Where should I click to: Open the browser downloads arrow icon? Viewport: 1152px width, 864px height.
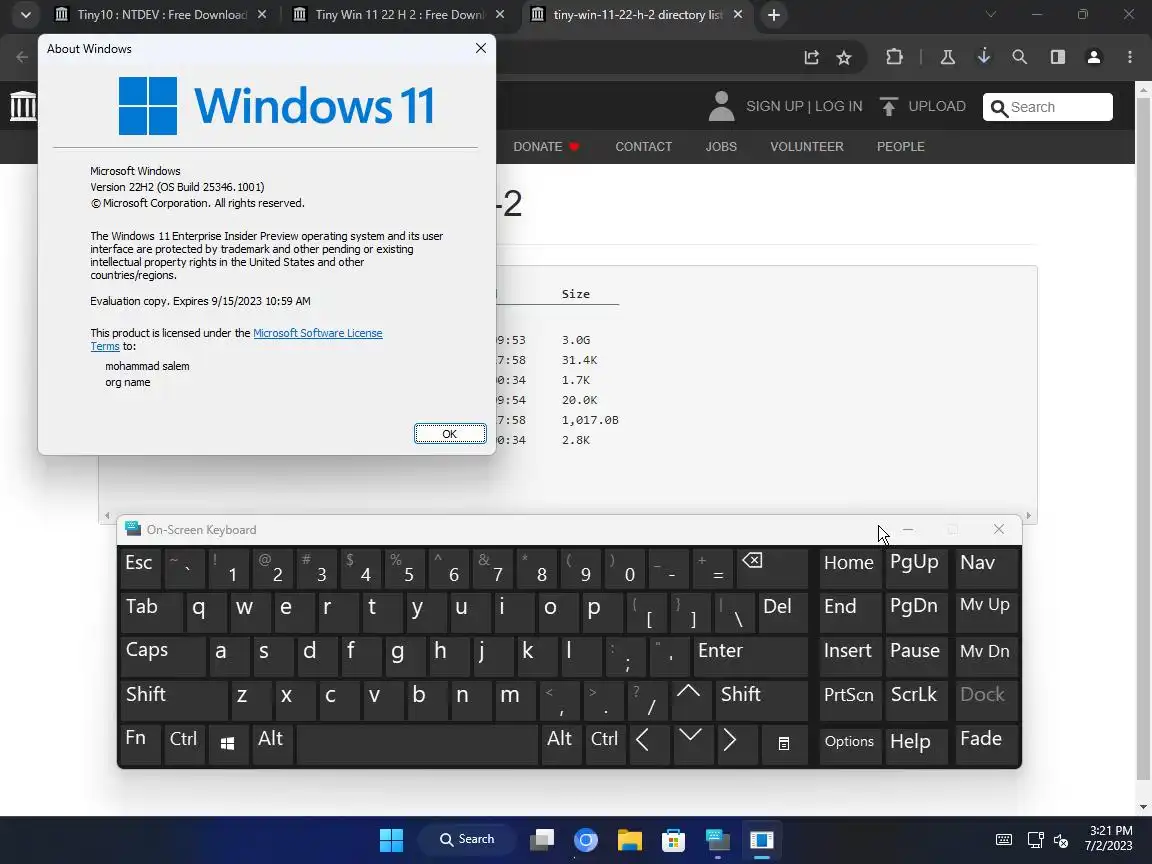pos(984,57)
